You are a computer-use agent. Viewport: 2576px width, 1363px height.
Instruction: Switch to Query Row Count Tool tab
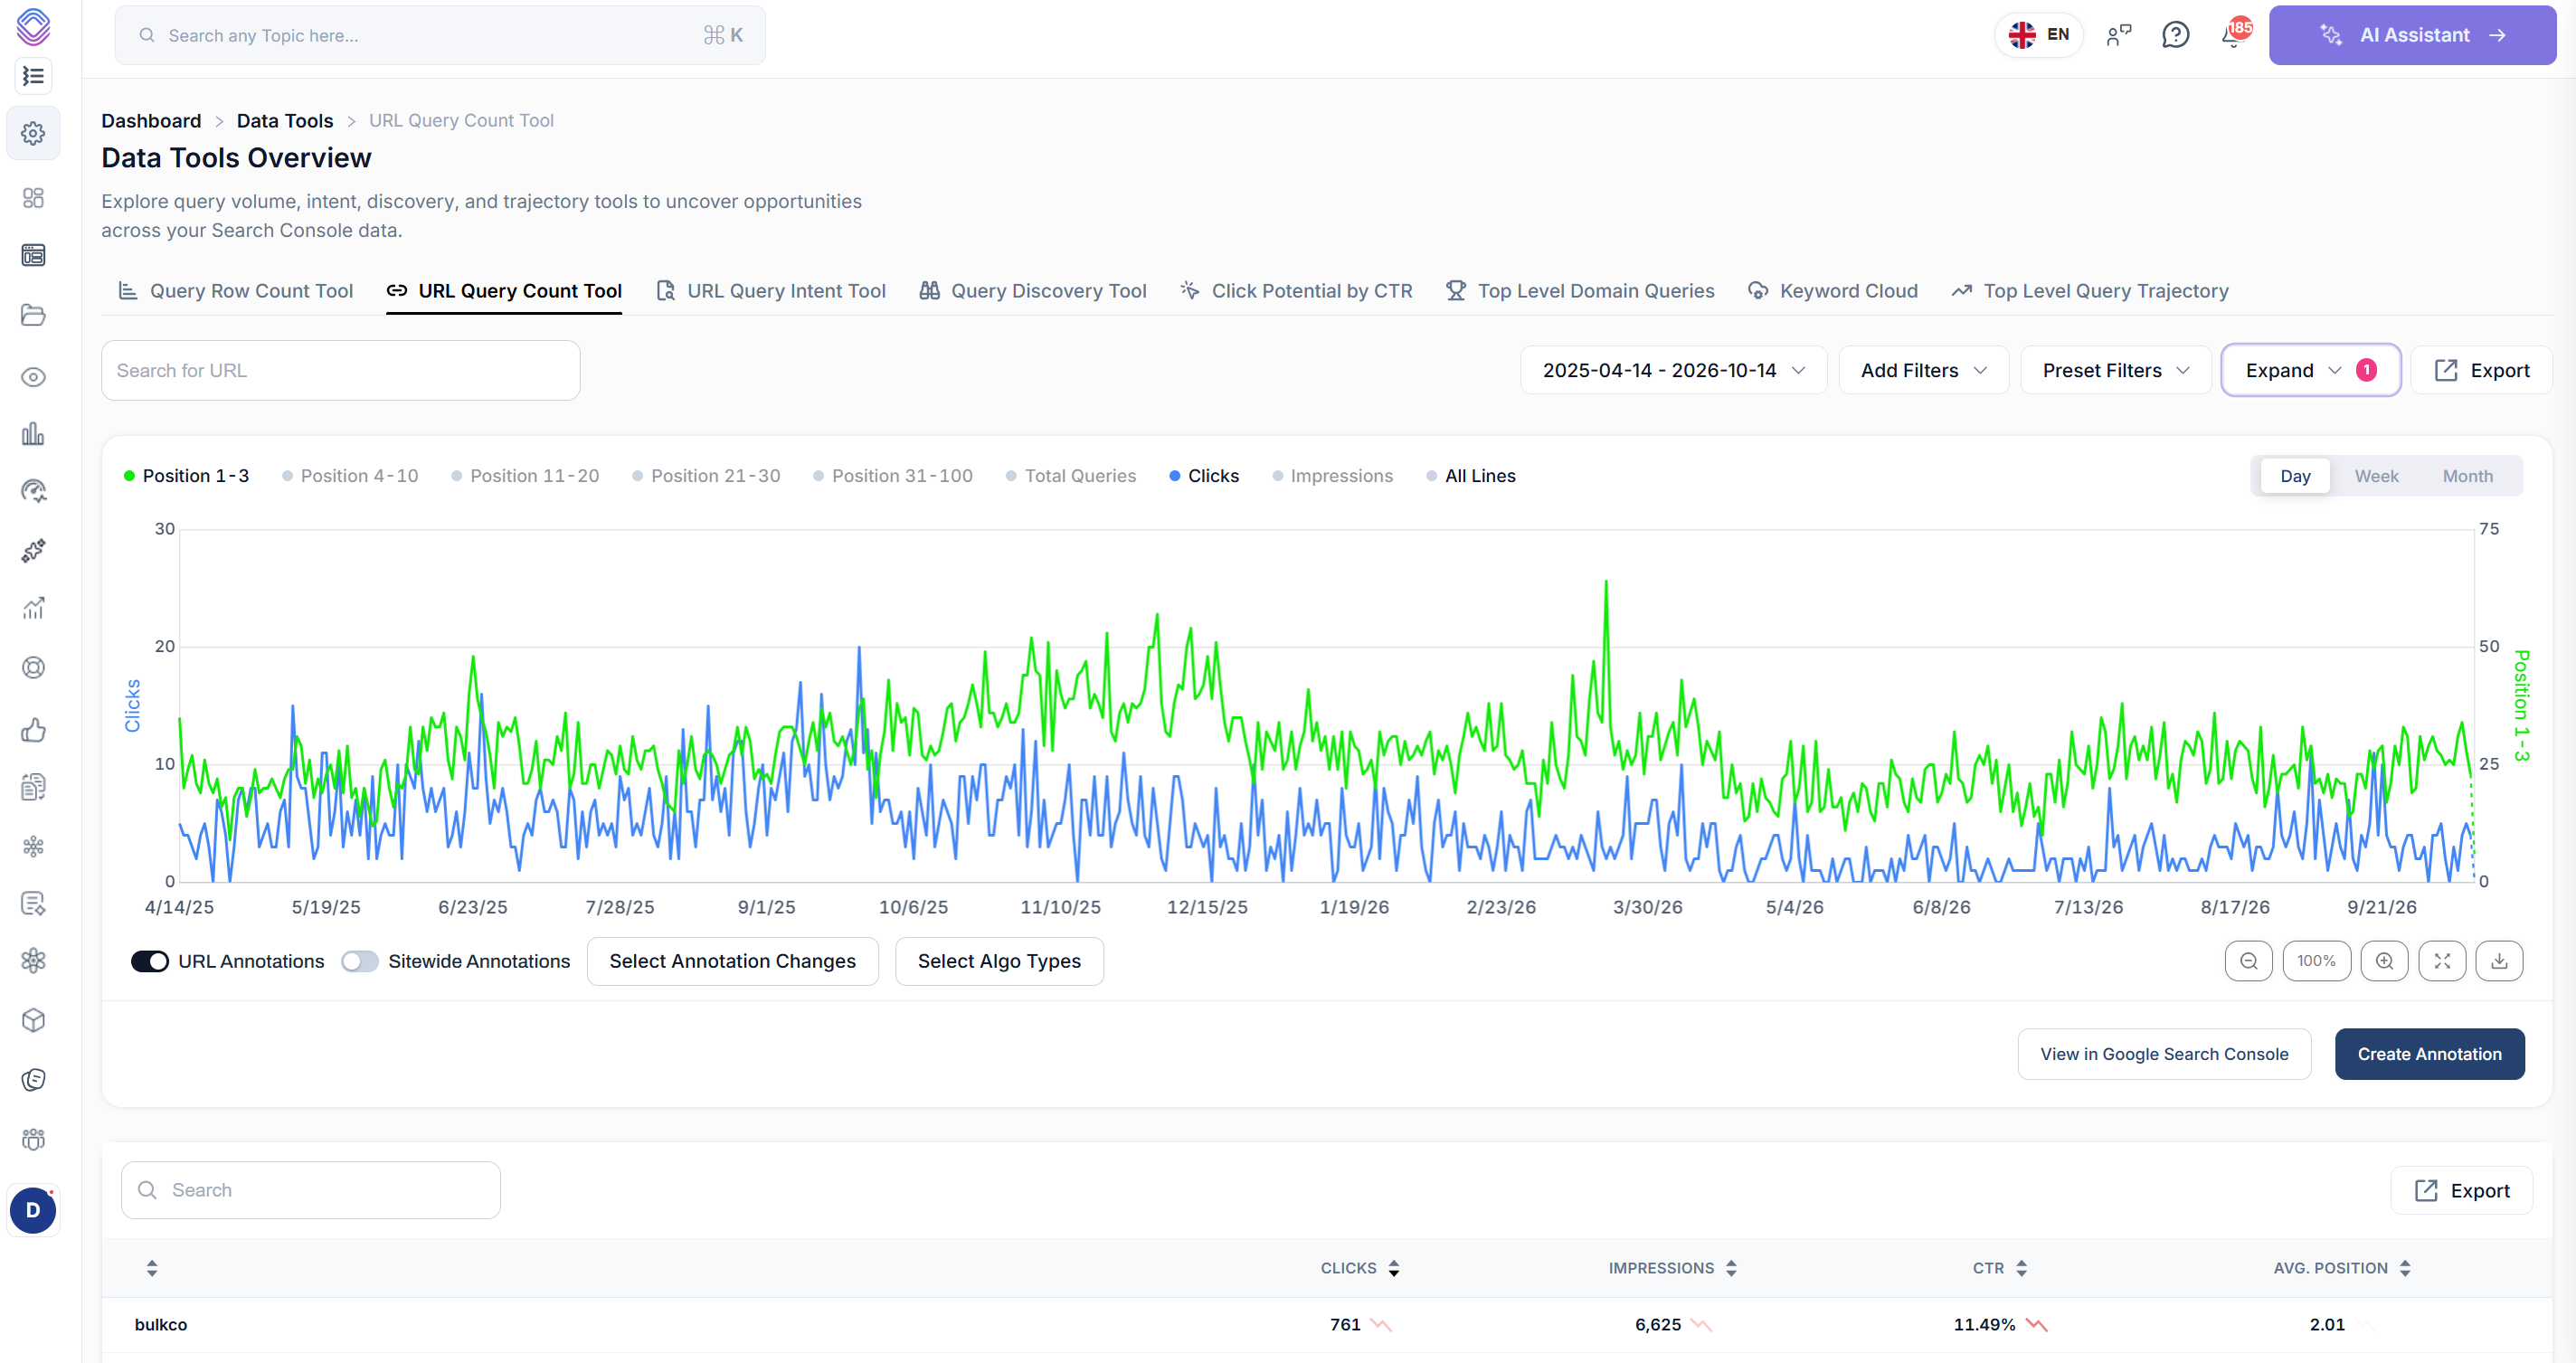click(235, 291)
